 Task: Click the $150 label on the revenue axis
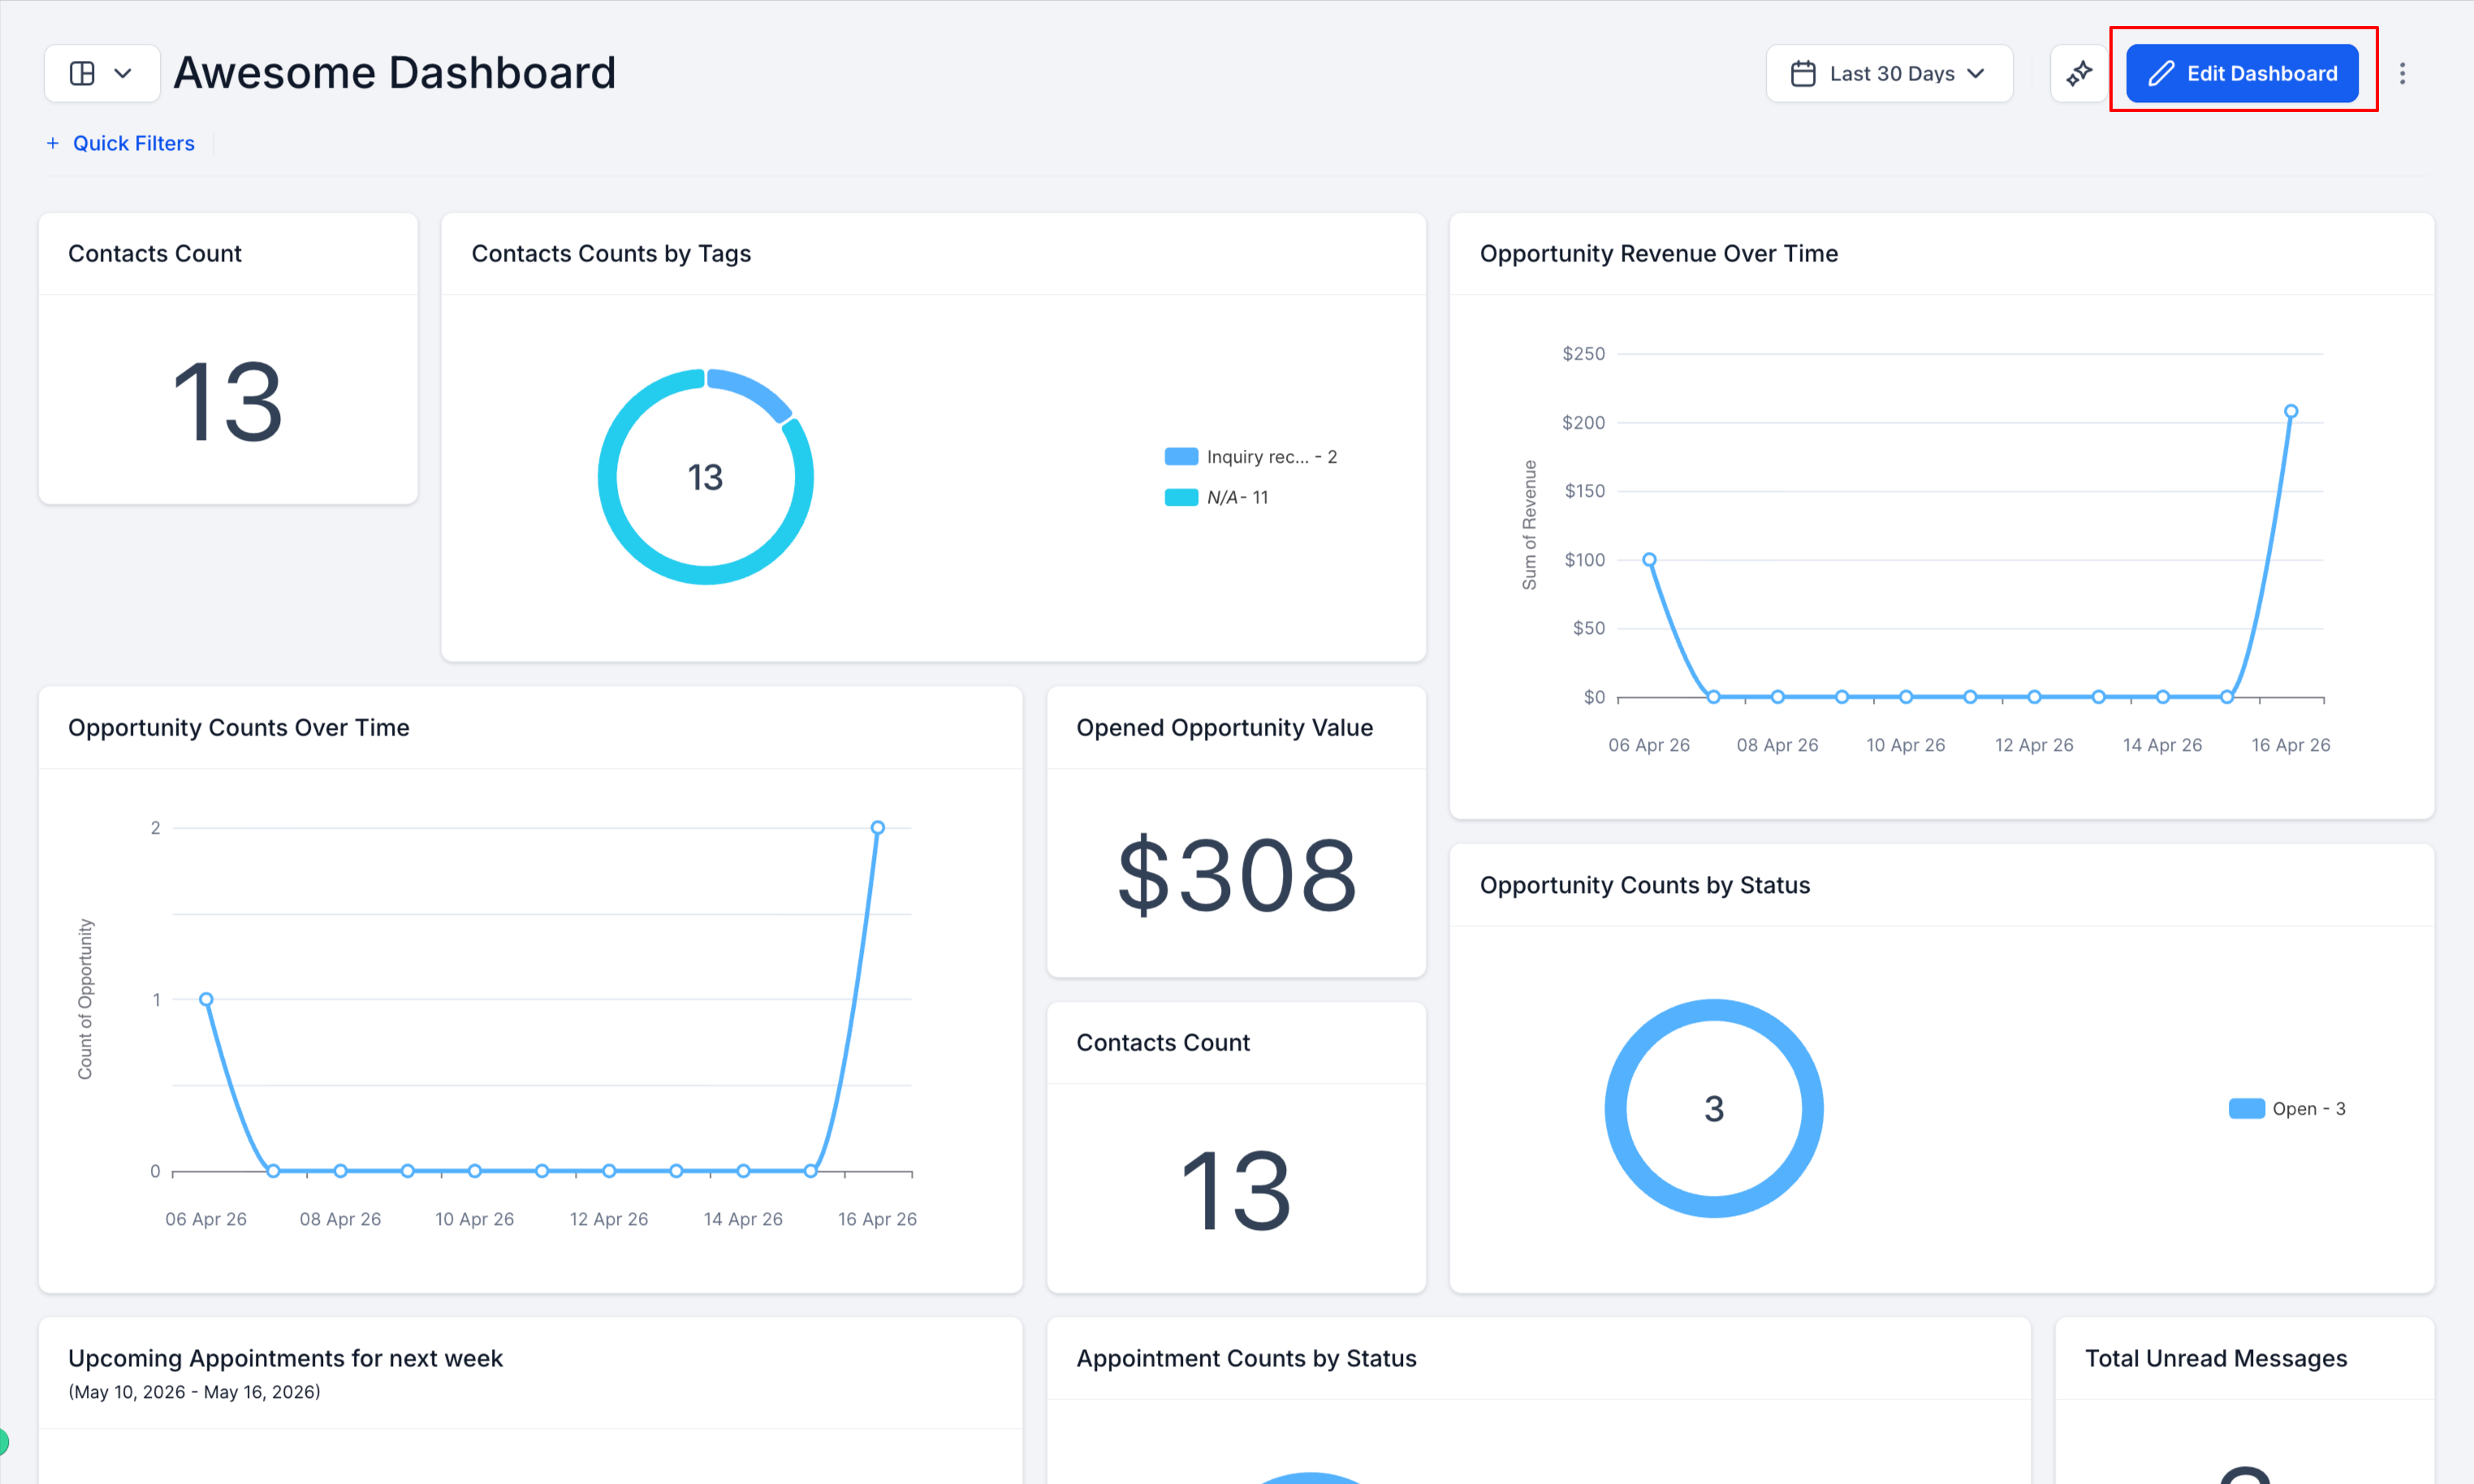click(x=1585, y=491)
